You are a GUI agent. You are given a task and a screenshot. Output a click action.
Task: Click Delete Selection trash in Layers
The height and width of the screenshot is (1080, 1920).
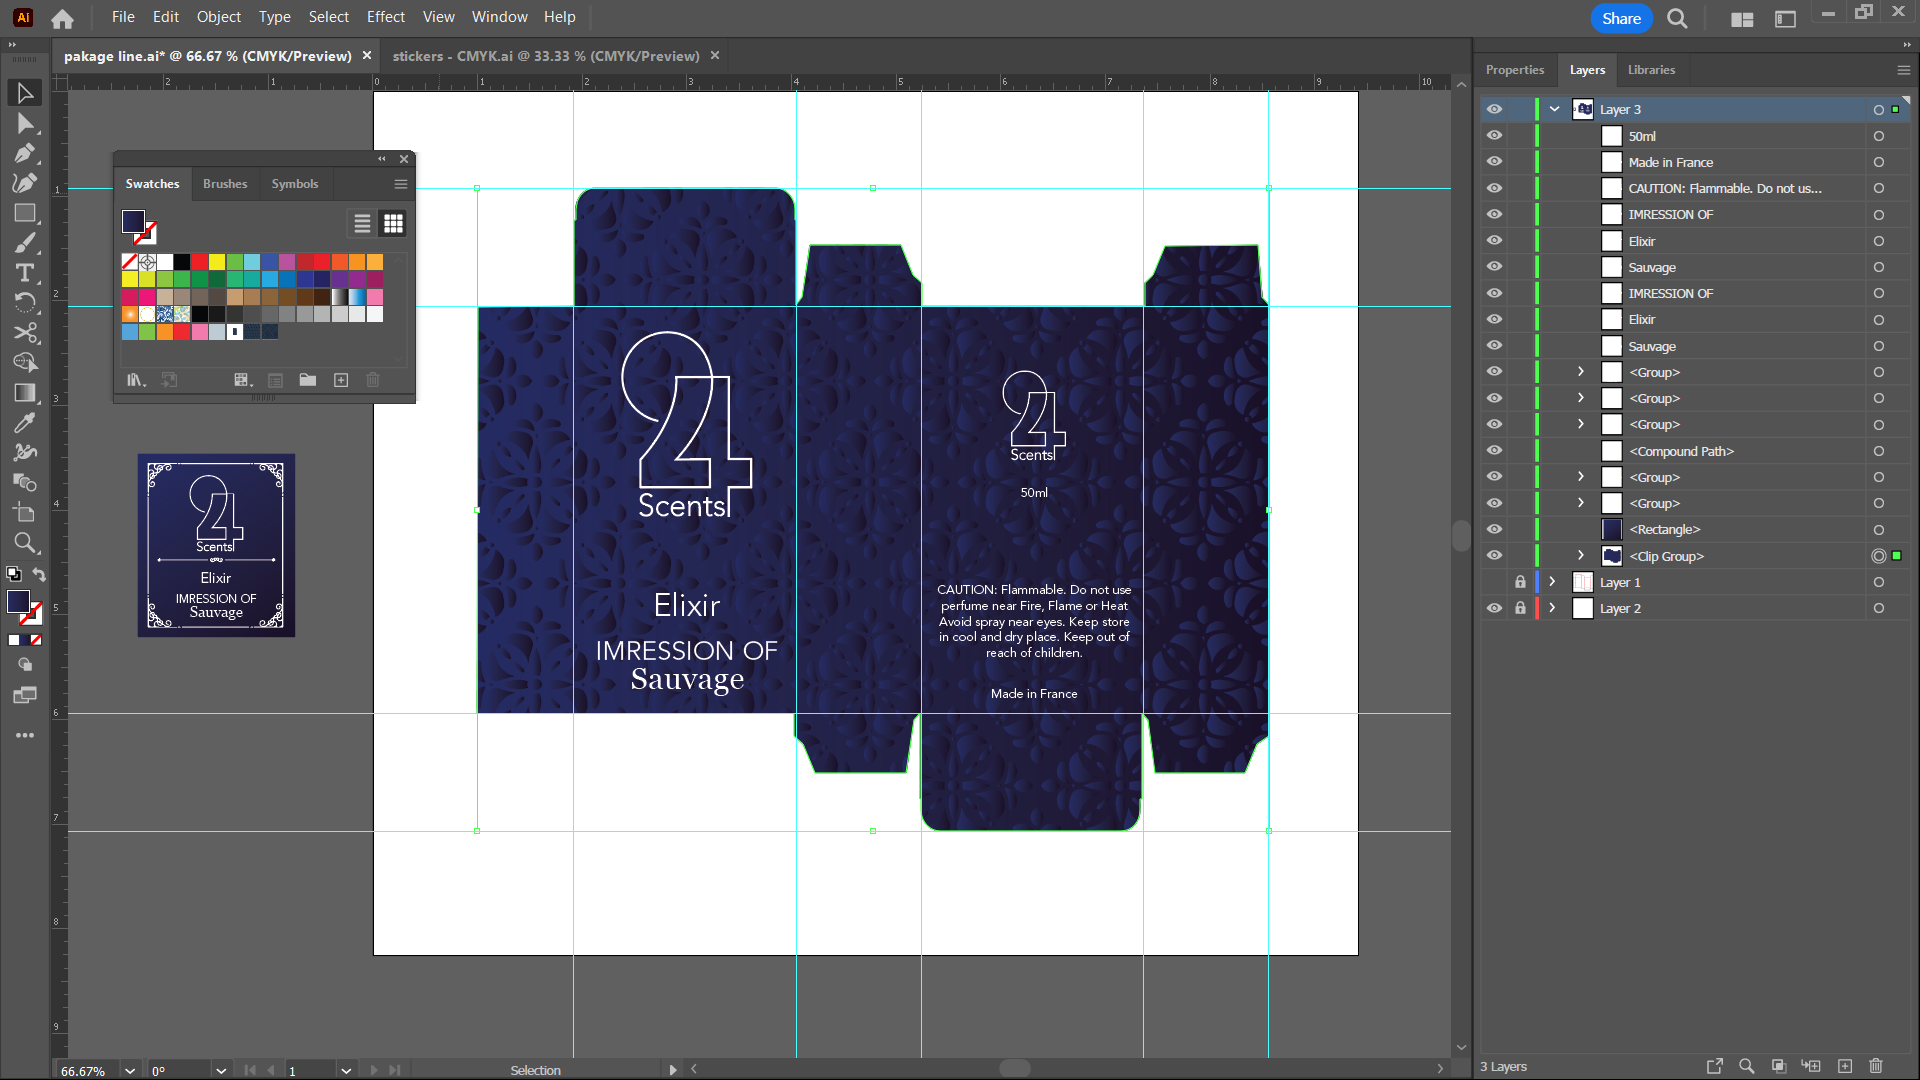tap(1876, 1066)
